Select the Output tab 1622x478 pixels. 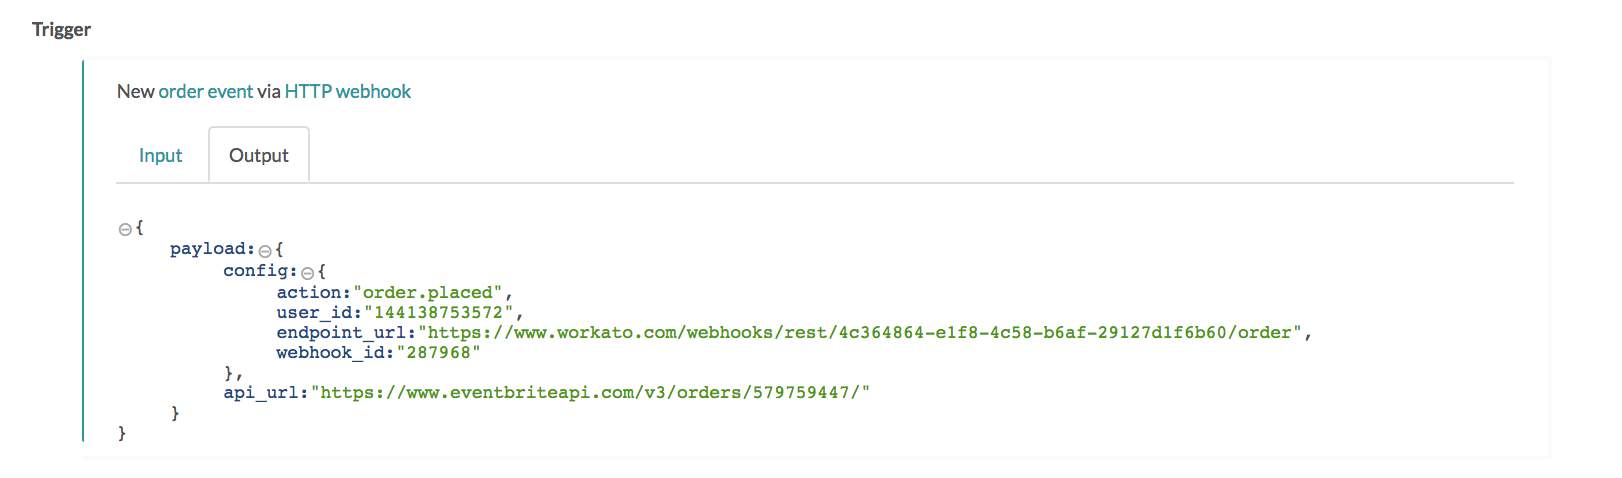click(258, 155)
